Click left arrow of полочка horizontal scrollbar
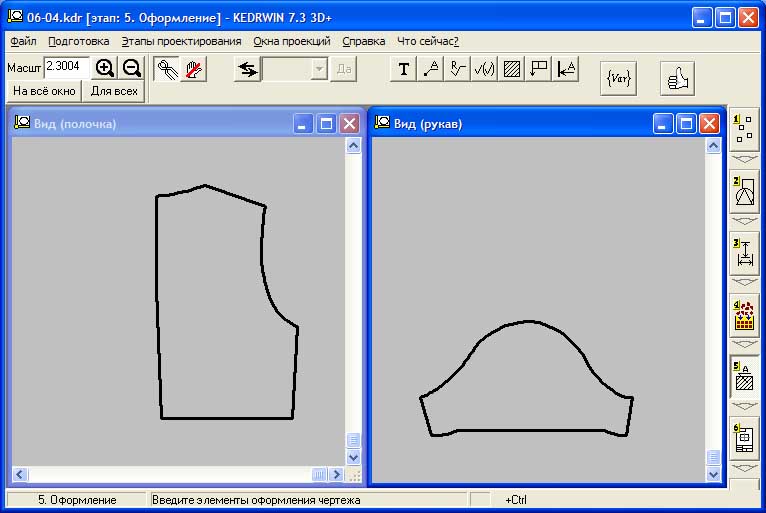The width and height of the screenshot is (766, 513). coord(20,474)
